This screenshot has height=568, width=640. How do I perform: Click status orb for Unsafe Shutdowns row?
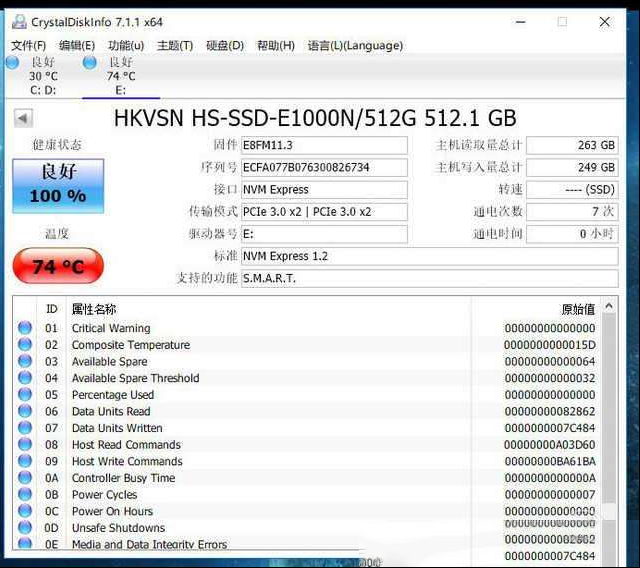coord(25,528)
